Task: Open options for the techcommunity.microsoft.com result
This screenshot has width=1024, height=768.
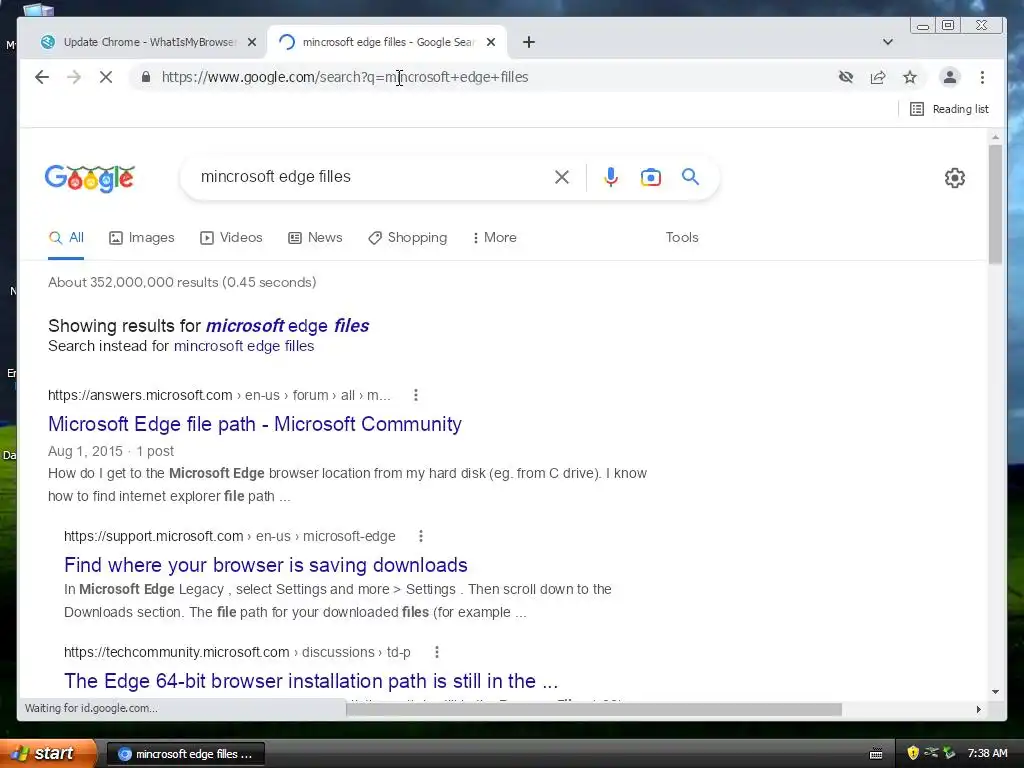Action: [x=437, y=652]
